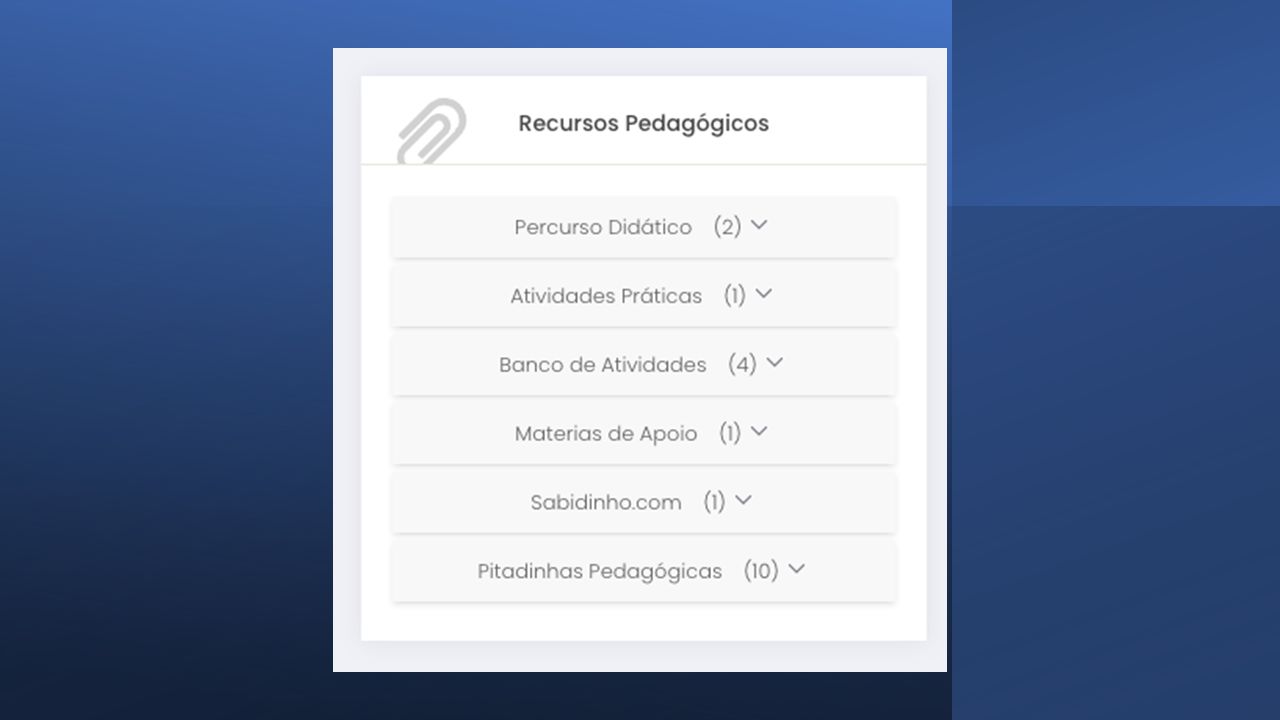Image resolution: width=1280 pixels, height=720 pixels.
Task: Click the chevron arrow beside Atividades Práticas
Action: (x=764, y=294)
